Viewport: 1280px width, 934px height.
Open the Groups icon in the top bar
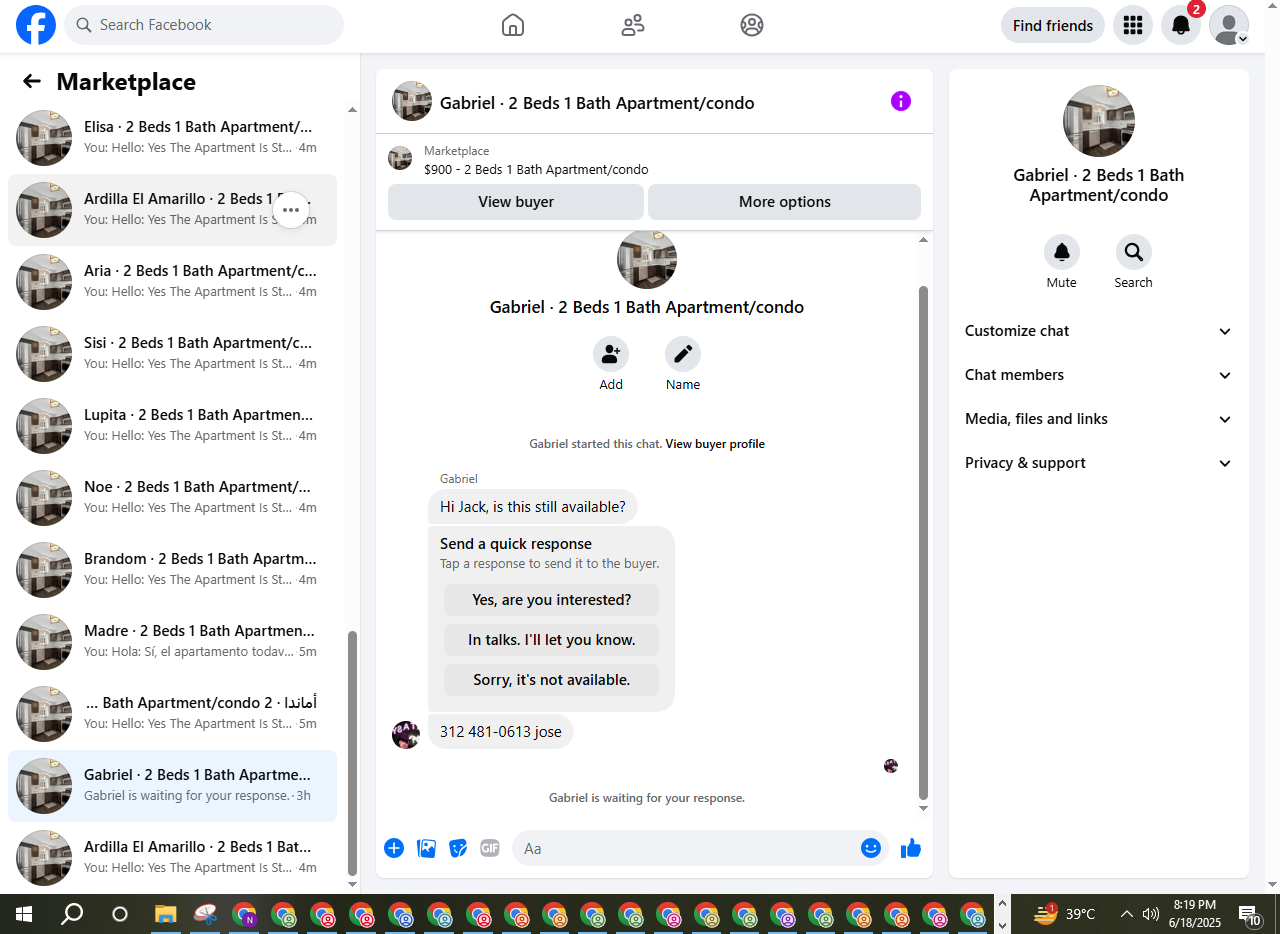752,25
